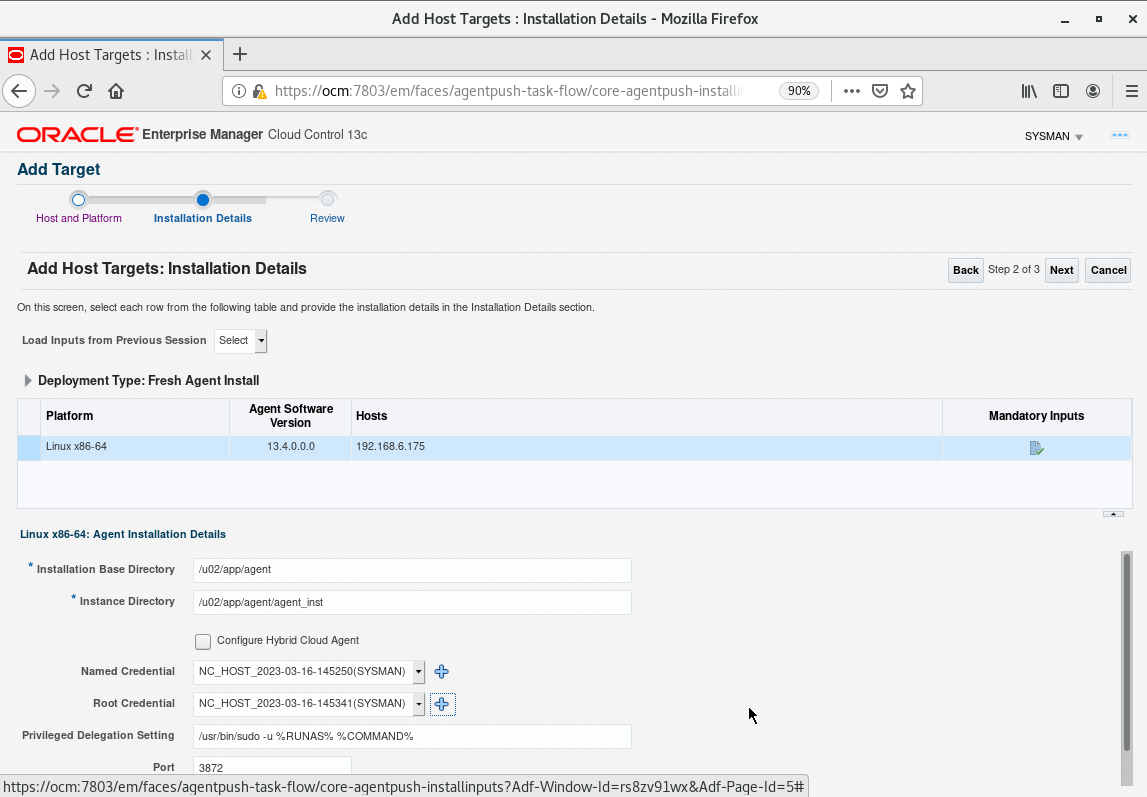Go back with Firefox back arrow
This screenshot has width=1147, height=797.
[19, 91]
